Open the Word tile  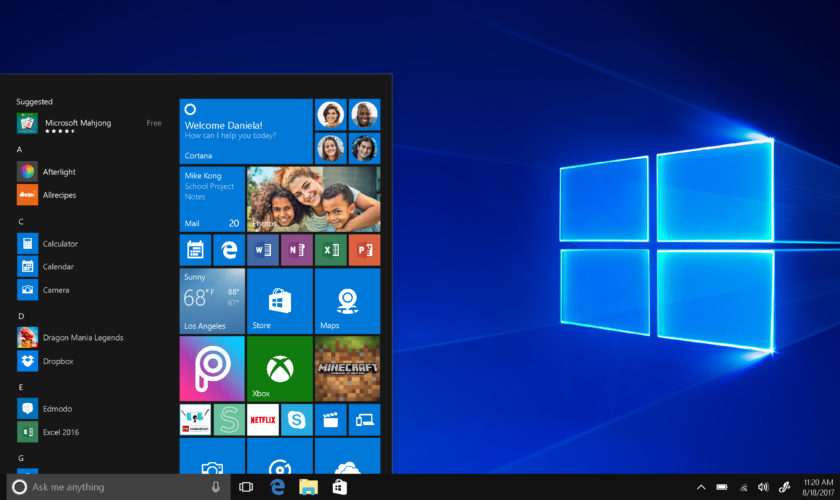pyautogui.click(x=263, y=250)
